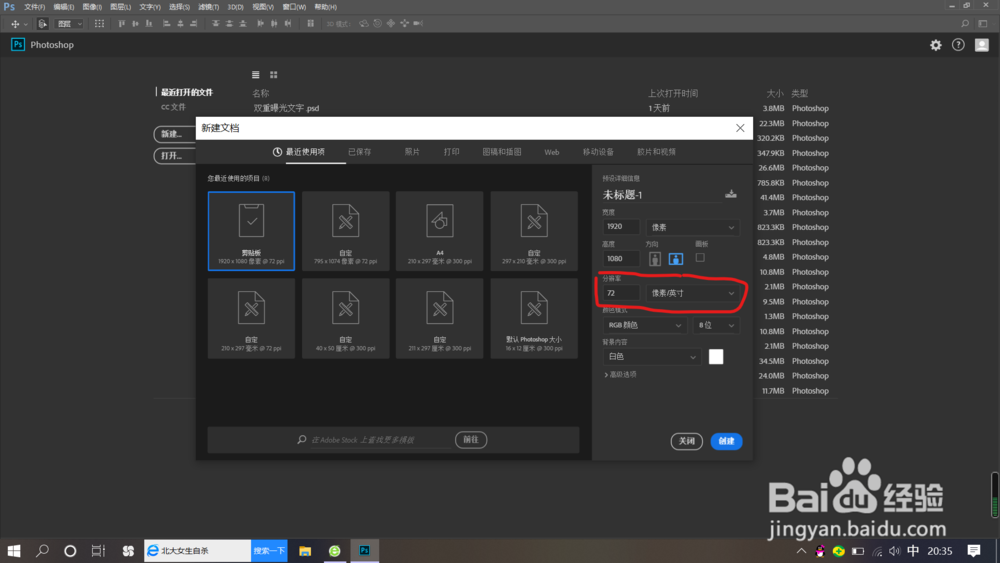Screen dimensions: 1000x563
Task: Select the 3D pan mode icon
Action: [391, 24]
